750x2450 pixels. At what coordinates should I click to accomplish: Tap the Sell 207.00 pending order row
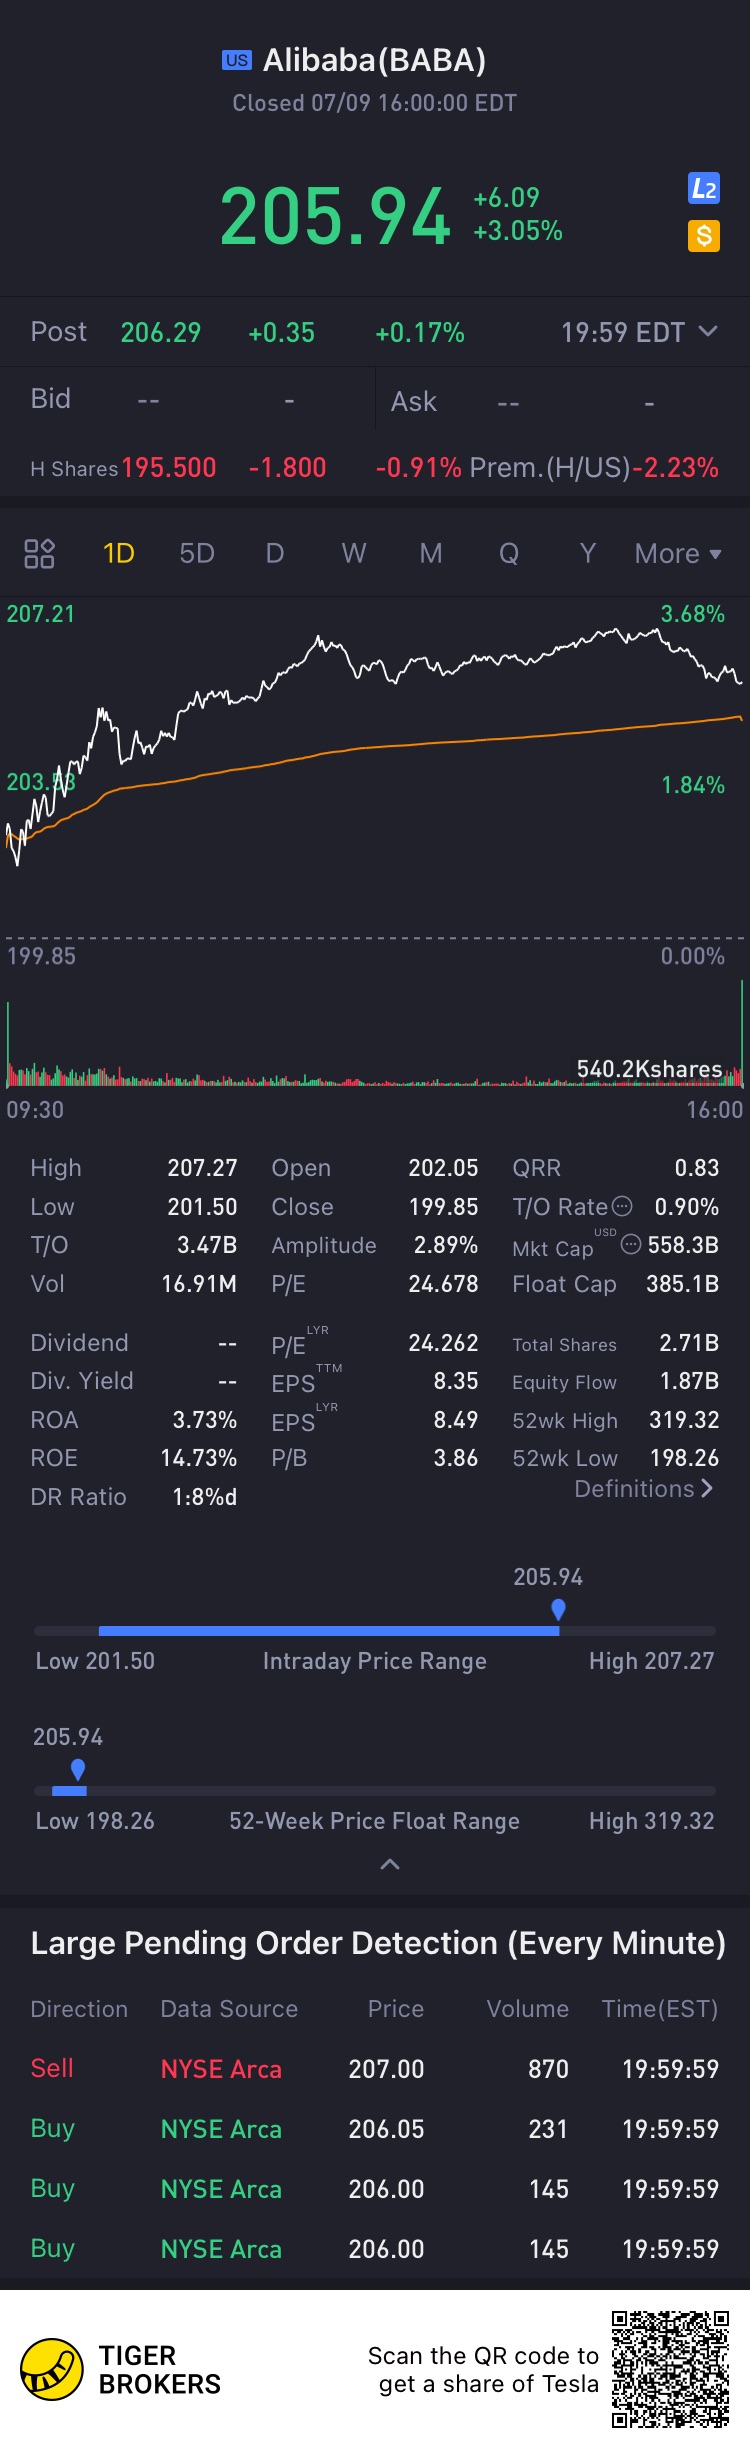375,2069
